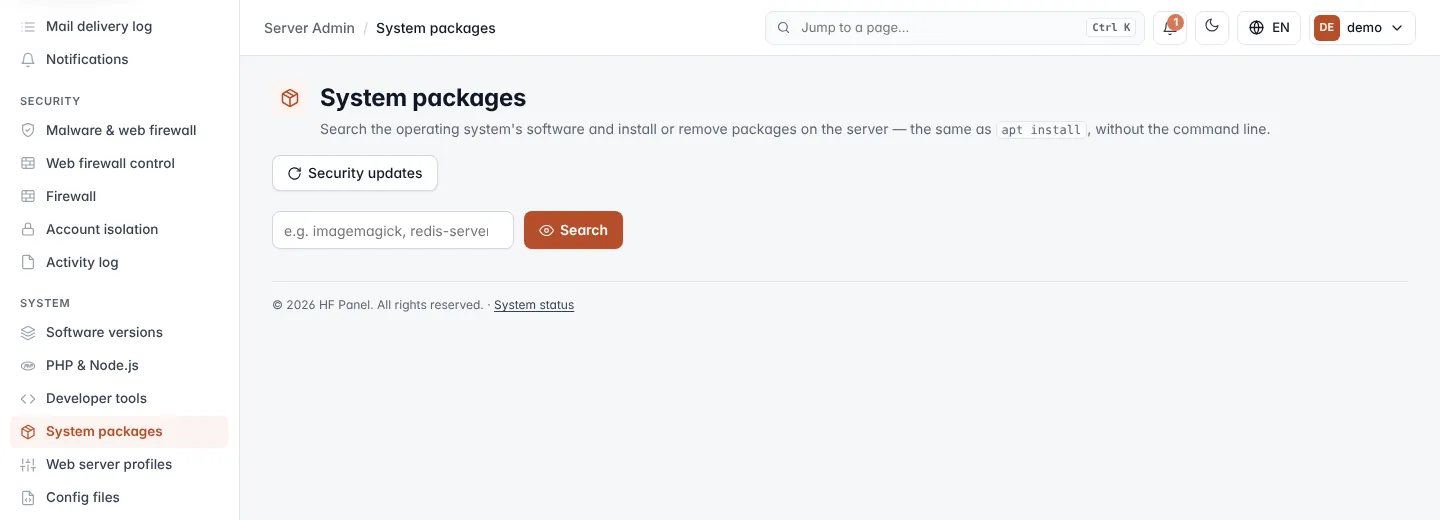Open Malware & web firewall page
This screenshot has height=520, width=1440.
(x=119, y=130)
